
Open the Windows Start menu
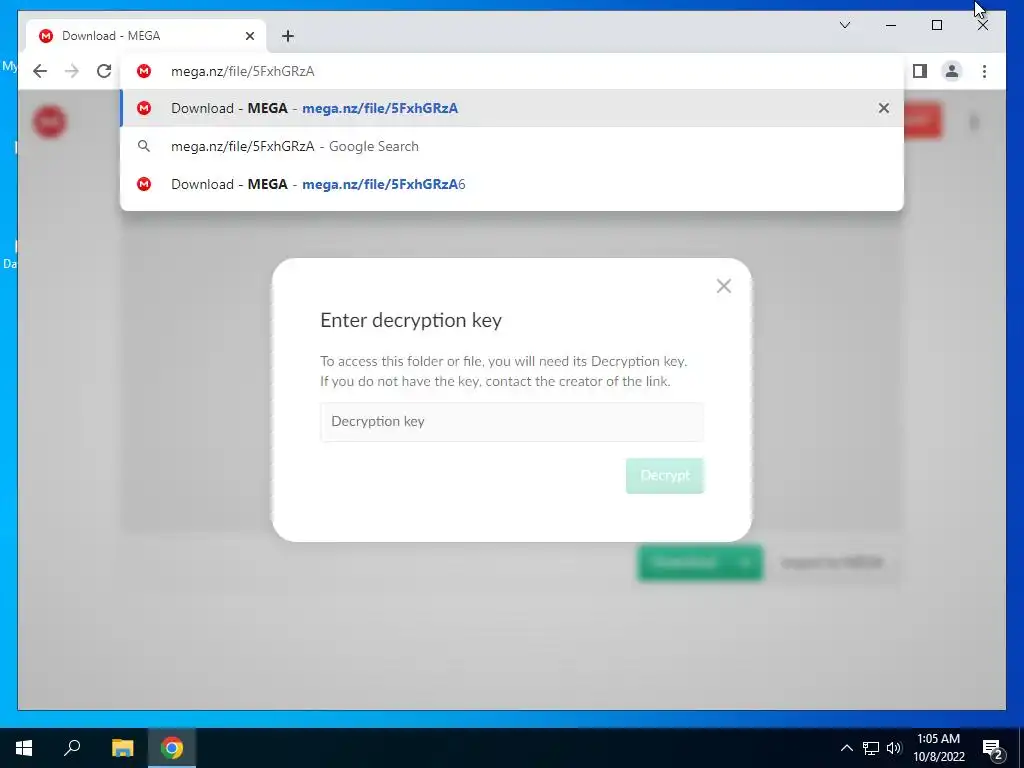tap(24, 748)
